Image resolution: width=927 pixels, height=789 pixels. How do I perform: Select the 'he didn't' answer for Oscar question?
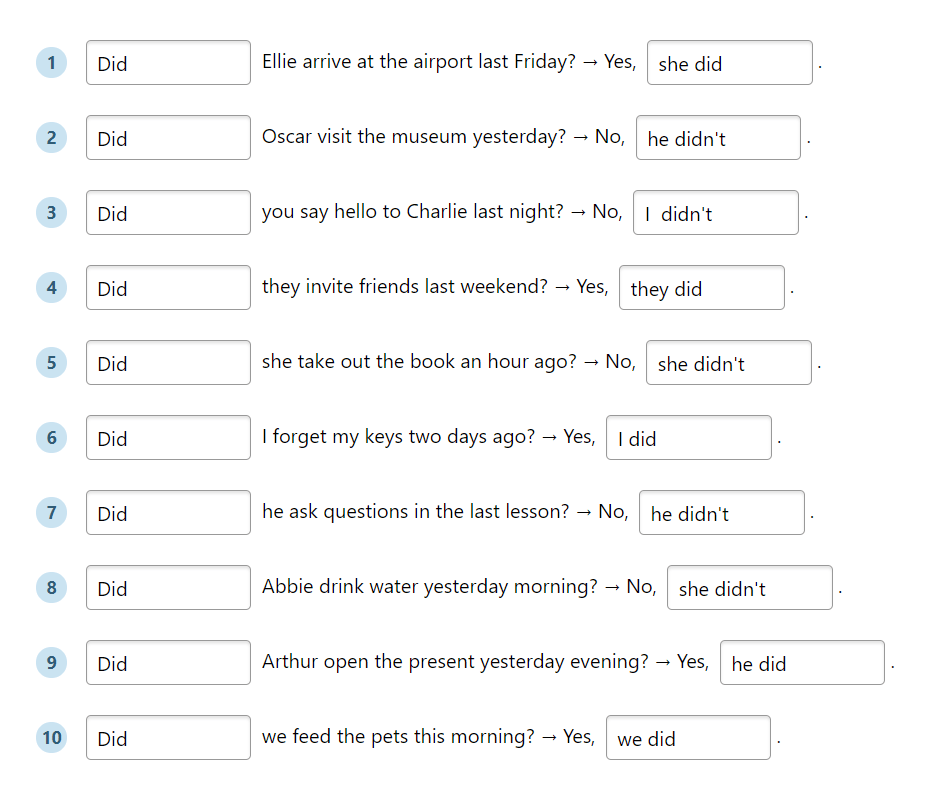tap(718, 138)
